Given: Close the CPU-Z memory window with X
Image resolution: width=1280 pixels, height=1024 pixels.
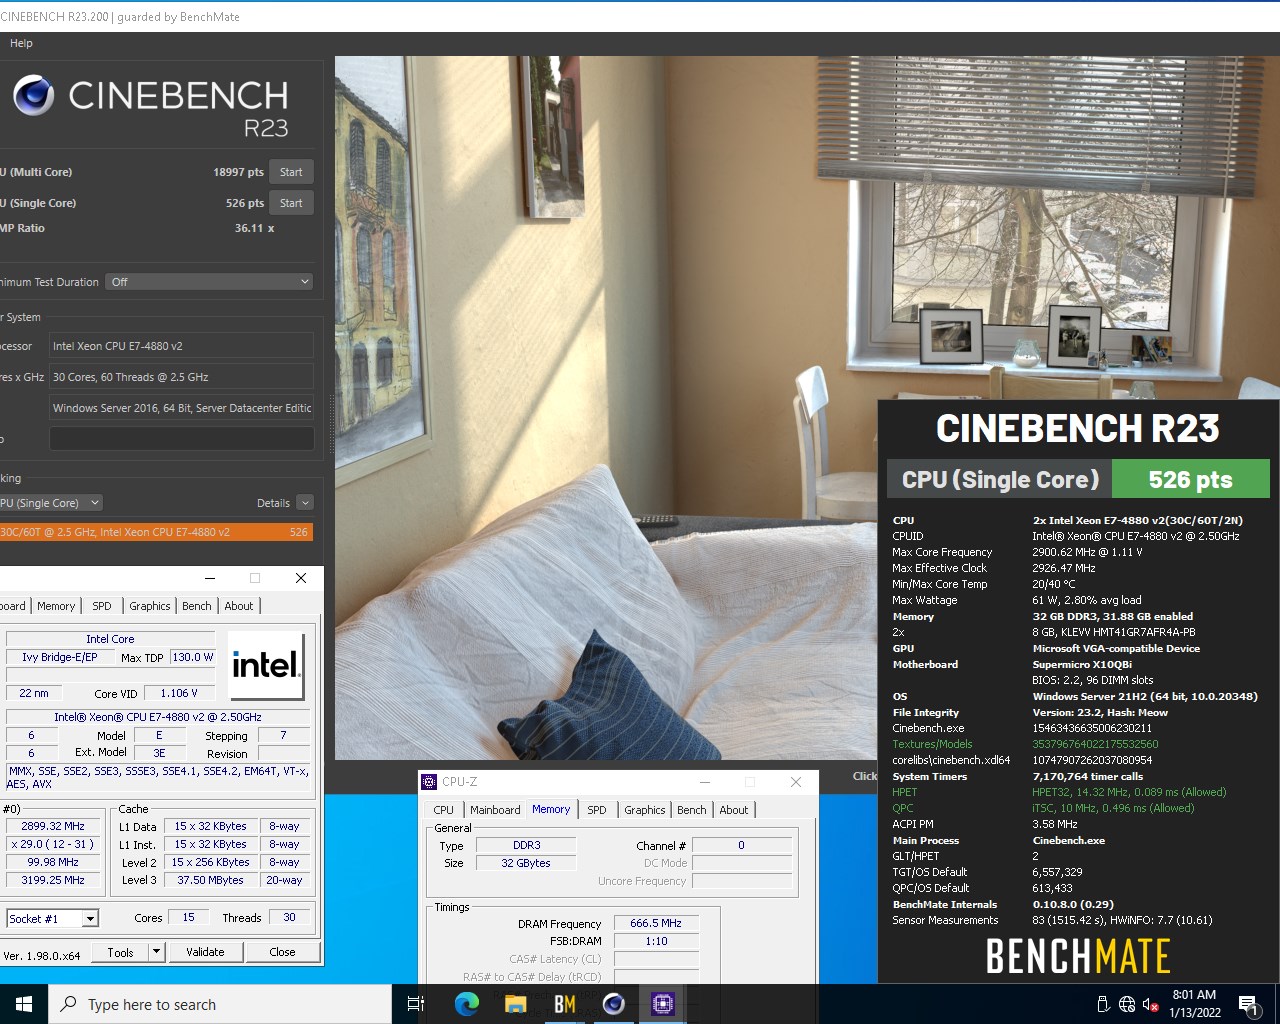Looking at the screenshot, I should 796,782.
